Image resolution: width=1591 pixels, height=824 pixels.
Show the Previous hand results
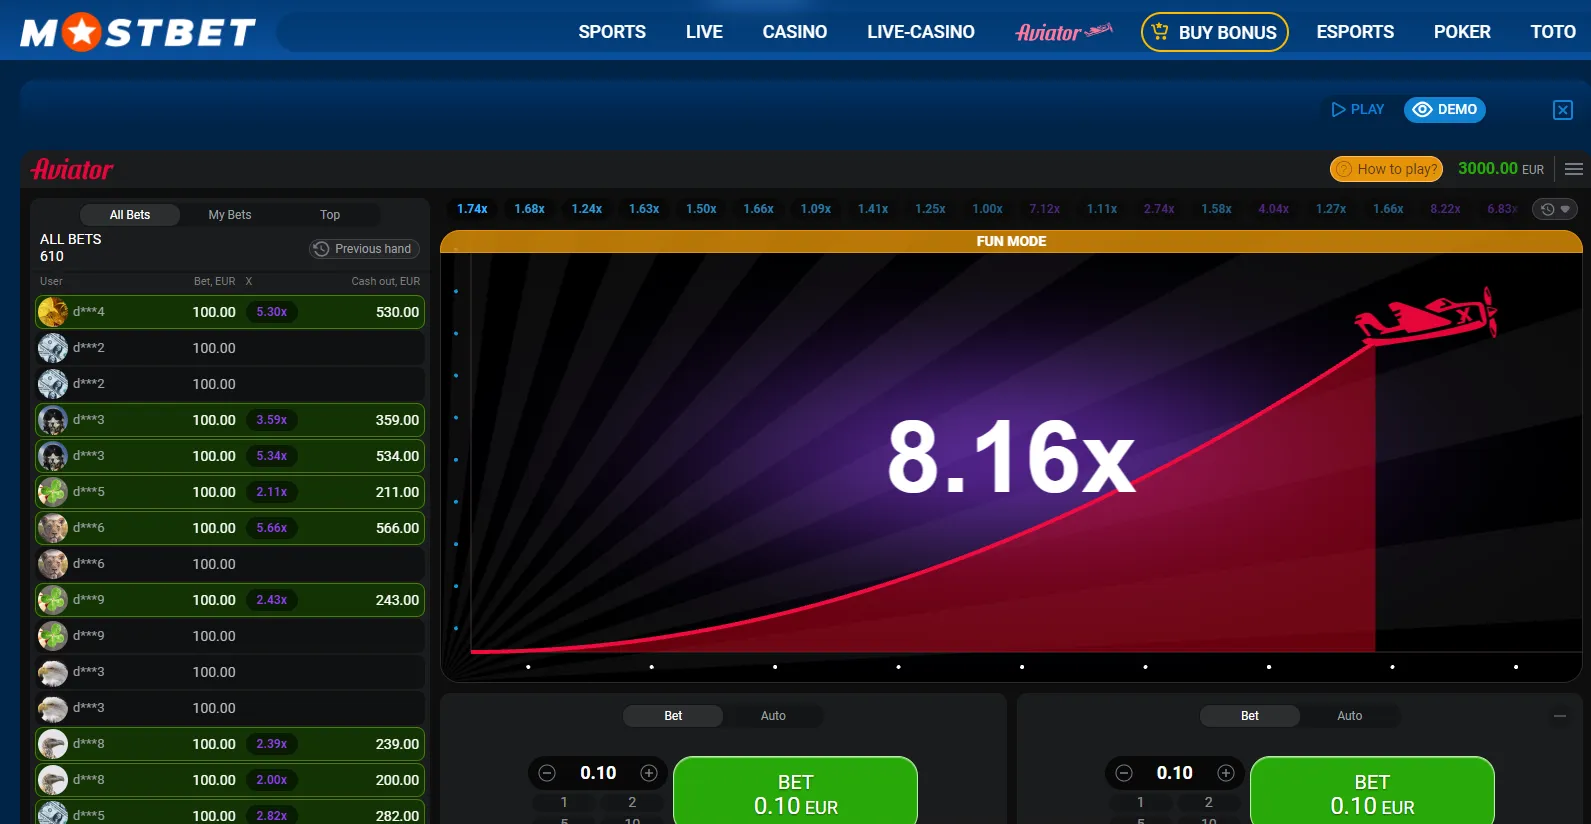[x=364, y=249]
